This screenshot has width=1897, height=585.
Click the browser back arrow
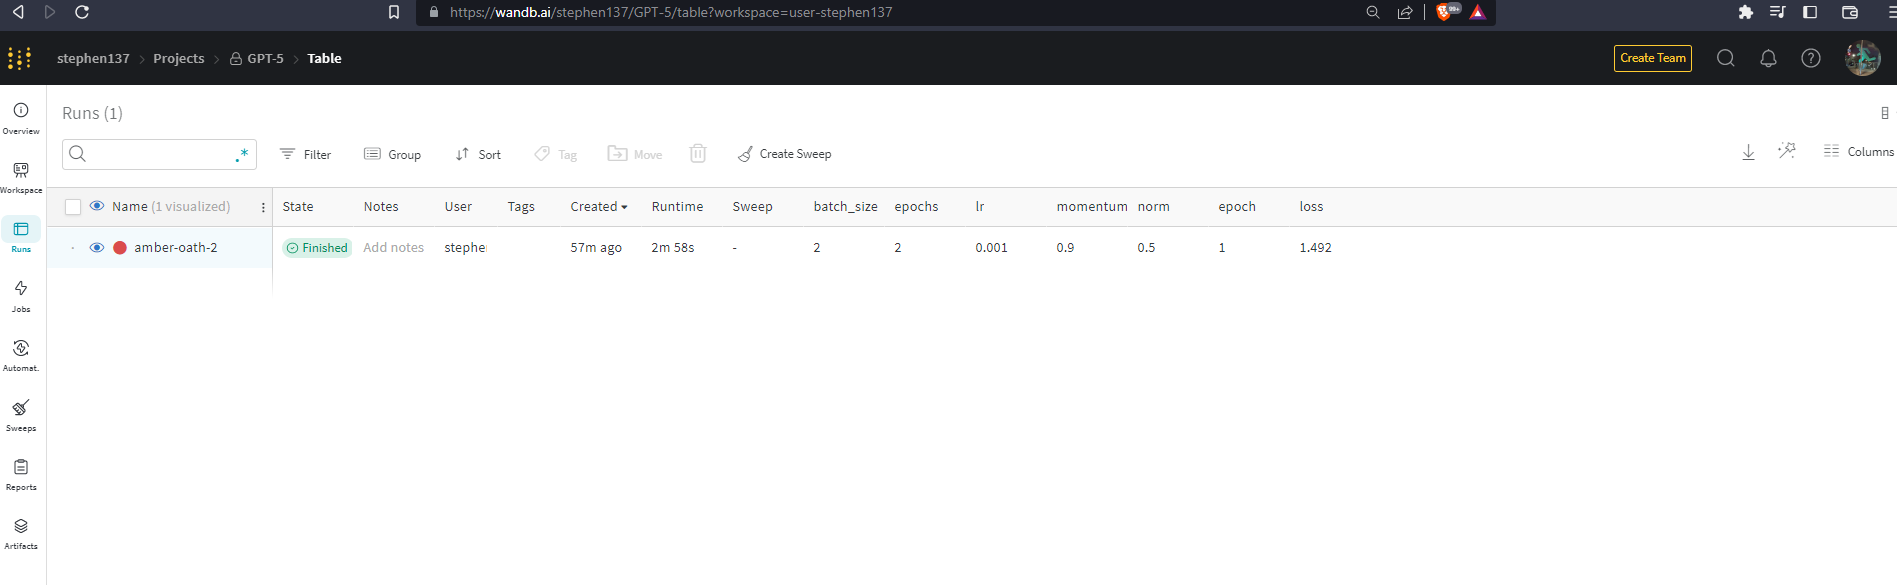pos(18,12)
